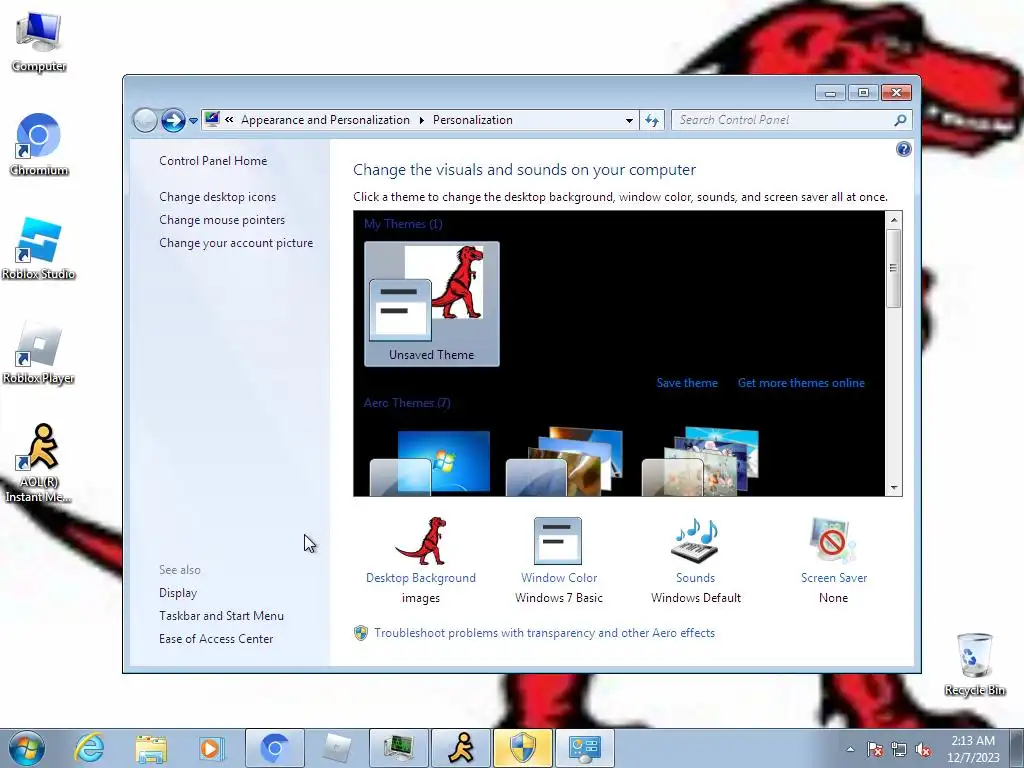The width and height of the screenshot is (1024, 768).
Task: Go to Control Panel Home
Action: [213, 161]
